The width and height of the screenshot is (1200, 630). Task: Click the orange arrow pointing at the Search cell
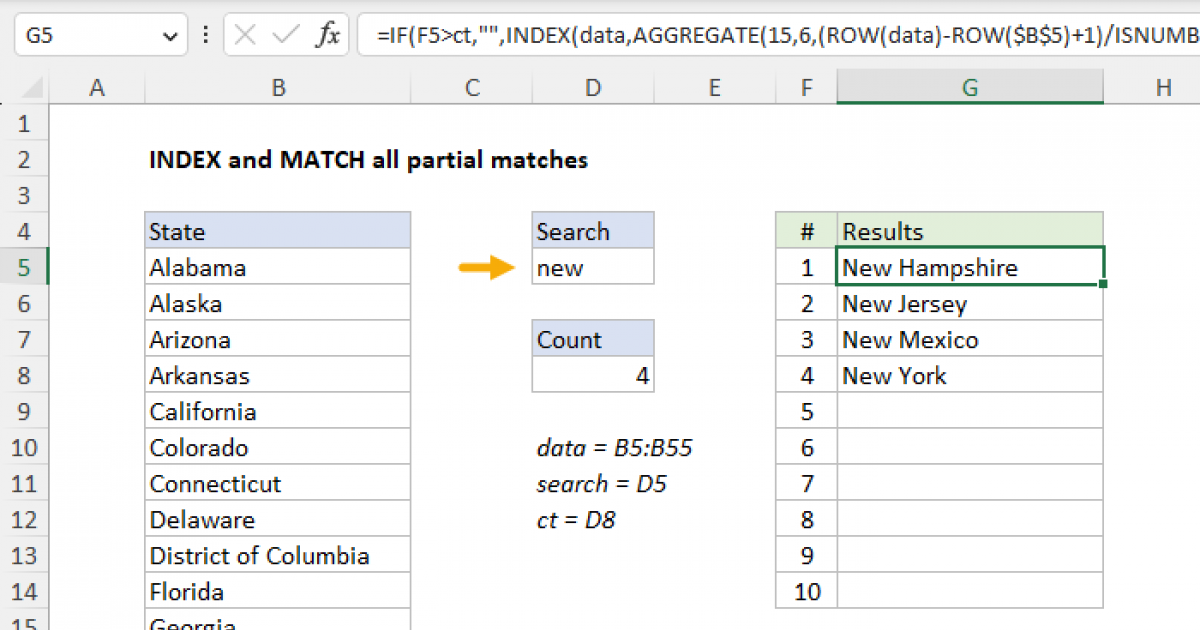(x=486, y=268)
